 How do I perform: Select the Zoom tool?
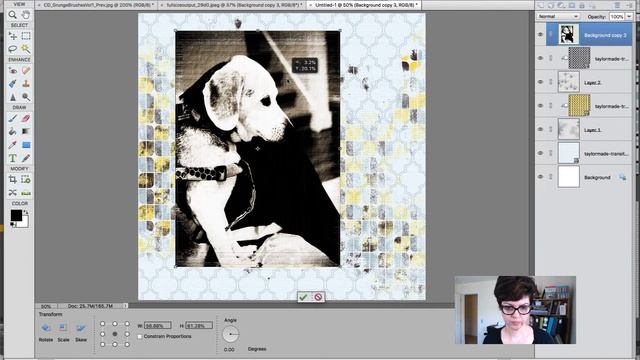click(x=13, y=15)
